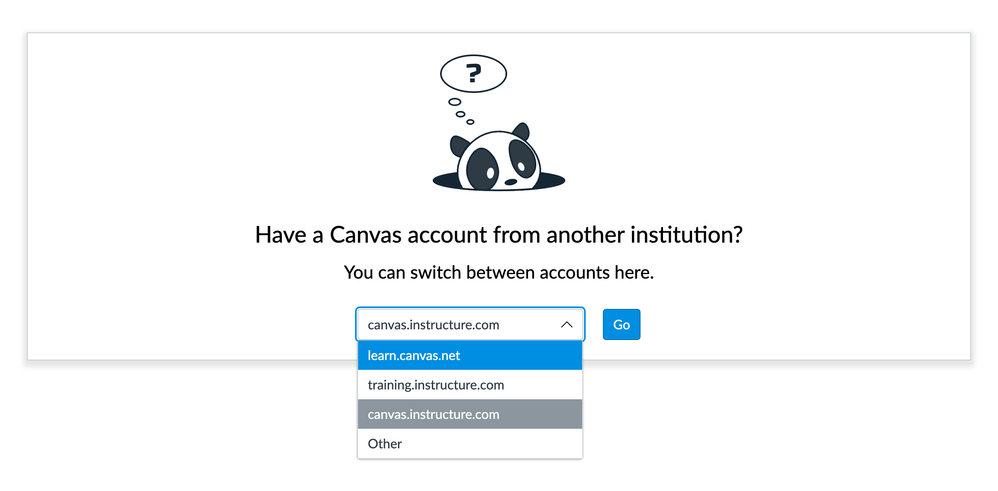Click the question mark thought bubble

[x=473, y=73]
